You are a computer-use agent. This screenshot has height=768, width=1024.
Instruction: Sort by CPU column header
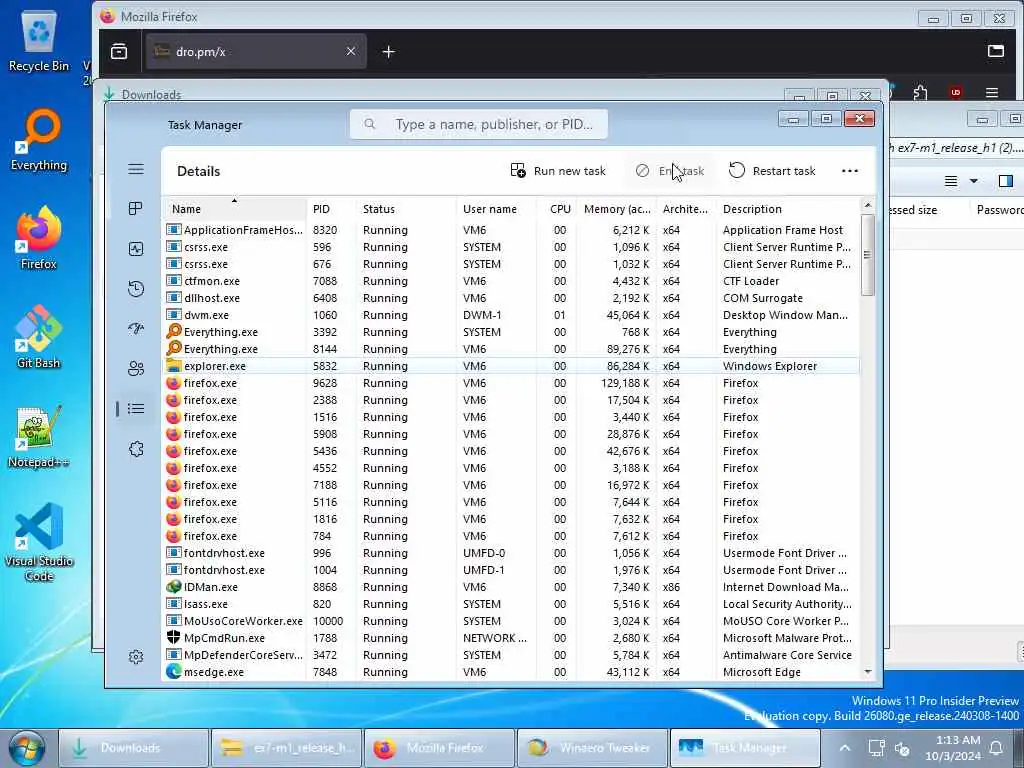tap(557, 209)
